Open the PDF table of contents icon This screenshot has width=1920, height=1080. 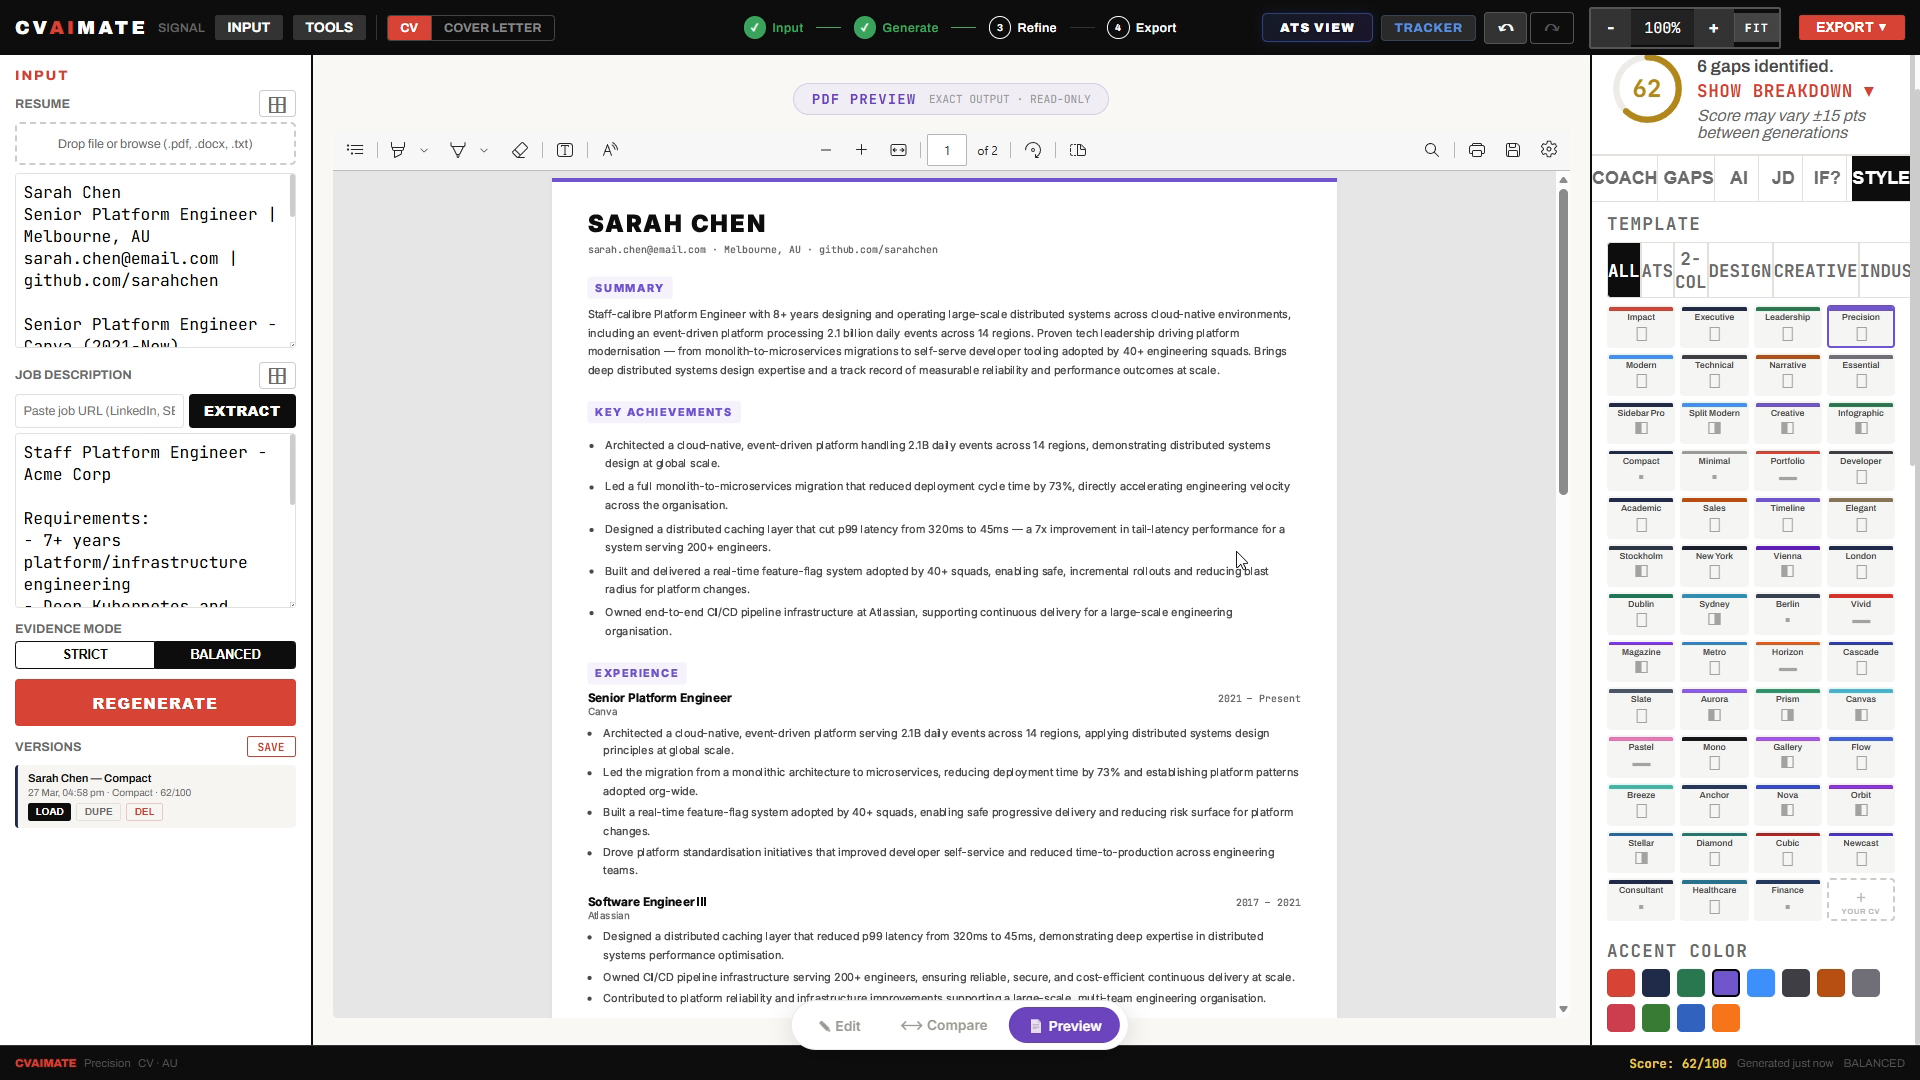355,150
